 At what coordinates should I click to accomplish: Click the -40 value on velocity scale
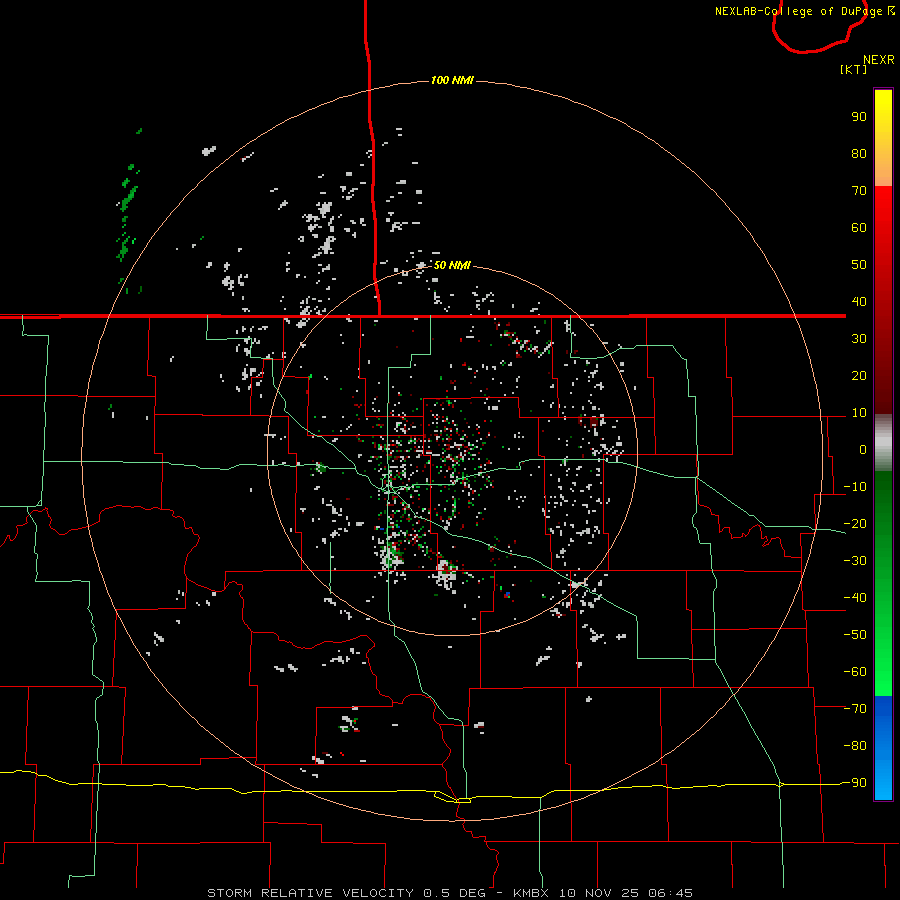(855, 598)
